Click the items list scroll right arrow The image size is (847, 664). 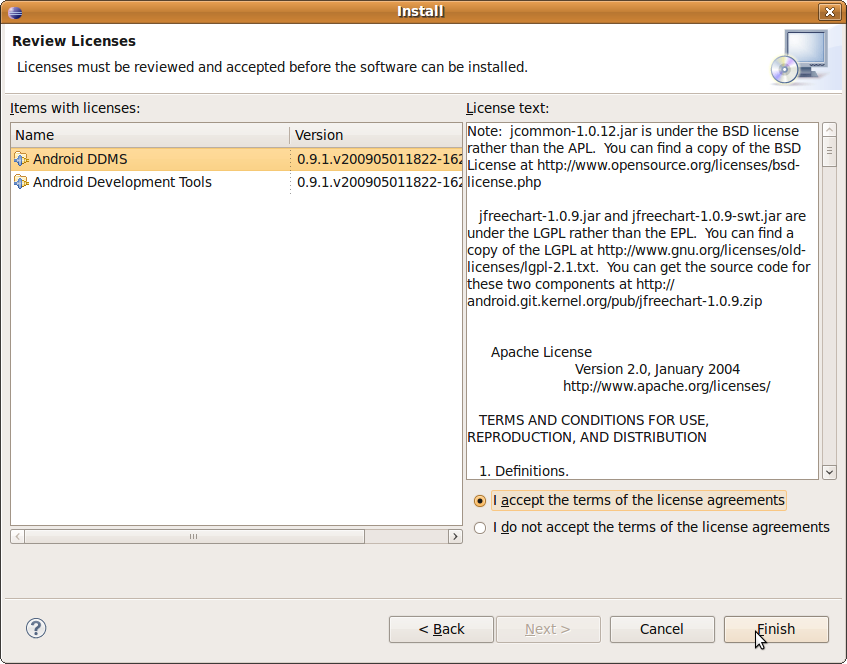[x=455, y=536]
